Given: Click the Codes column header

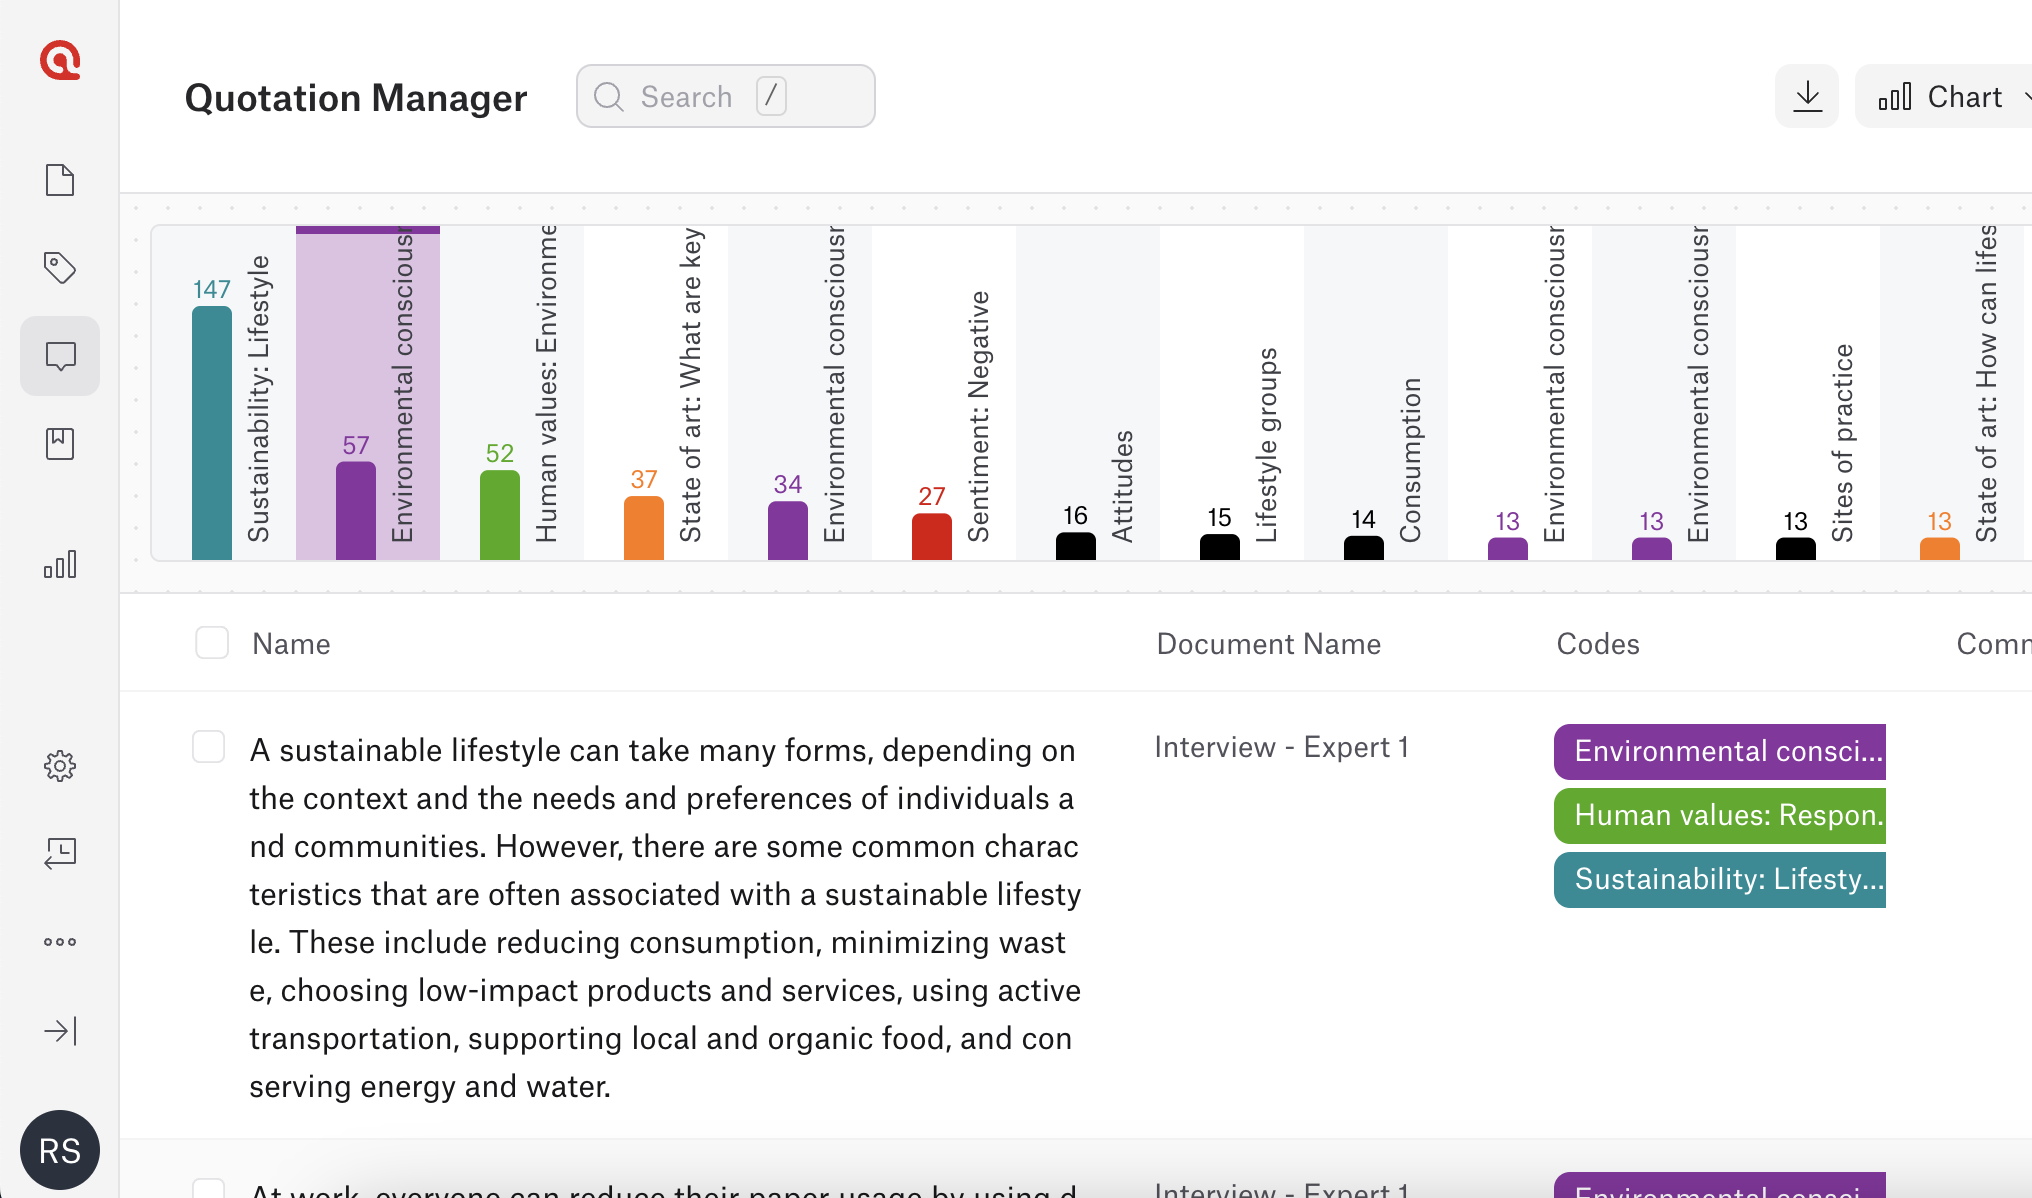Looking at the screenshot, I should (x=1597, y=644).
